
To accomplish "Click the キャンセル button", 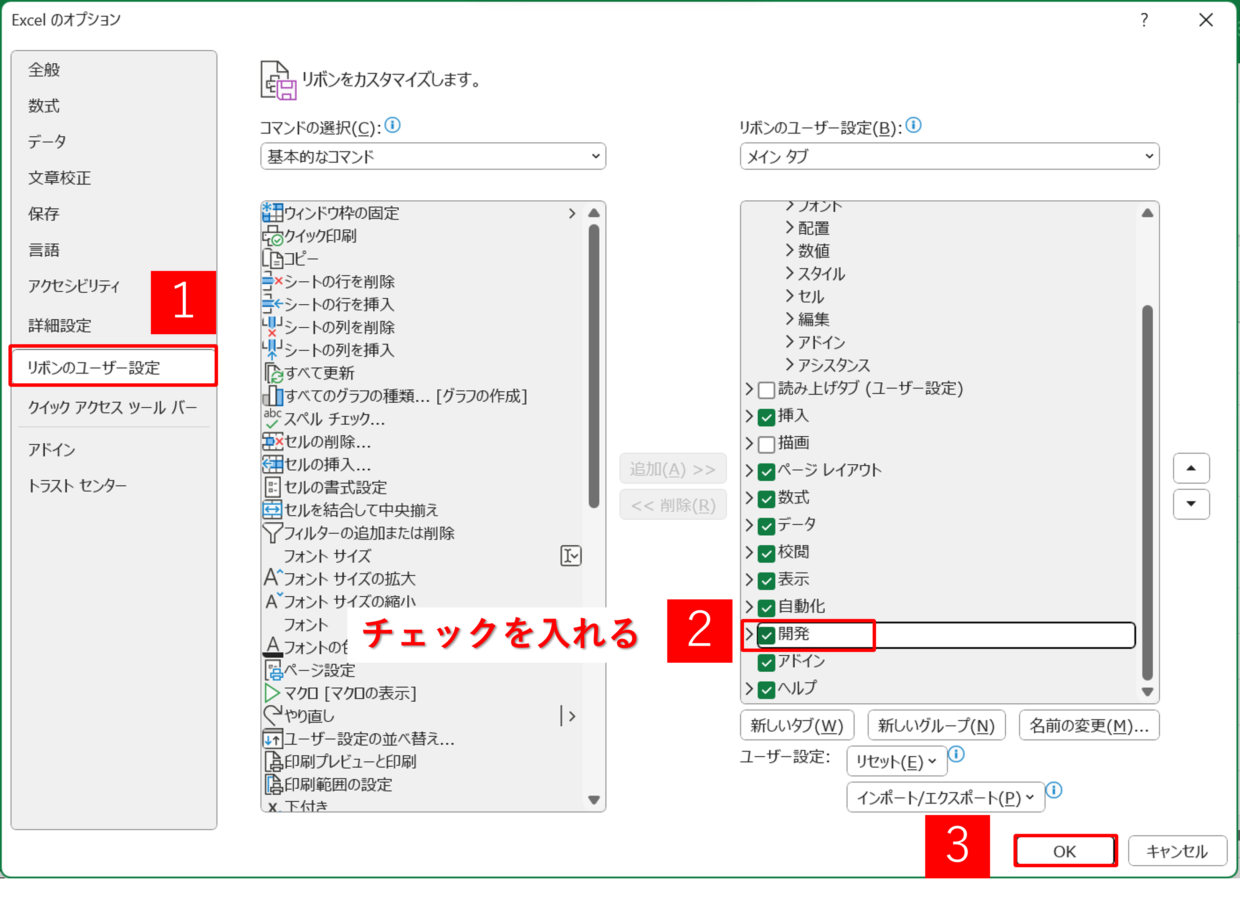I will [1177, 851].
